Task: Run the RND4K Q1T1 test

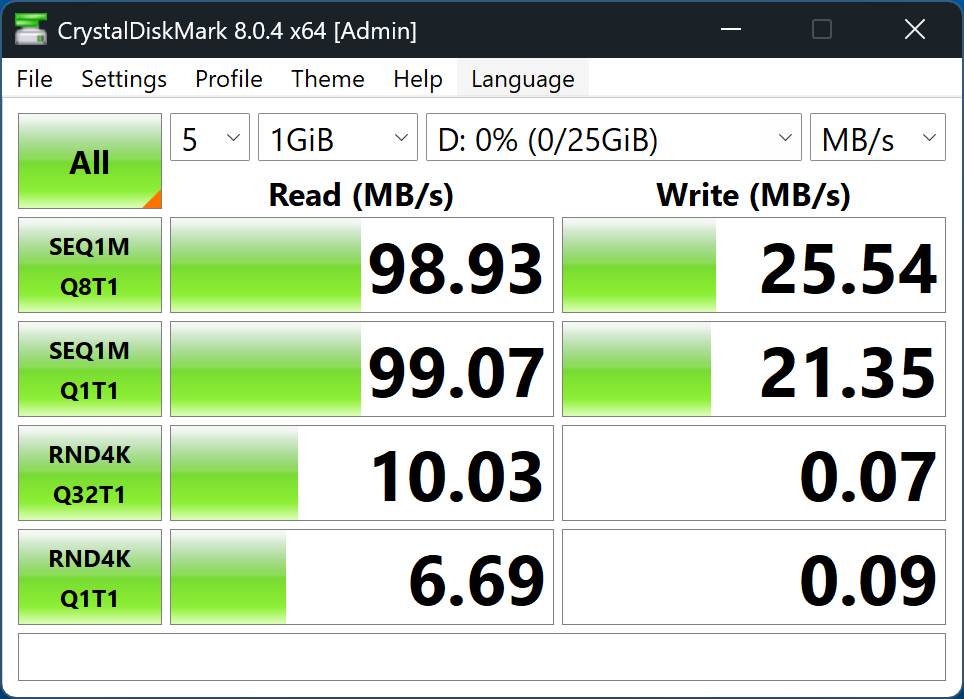Action: 90,577
